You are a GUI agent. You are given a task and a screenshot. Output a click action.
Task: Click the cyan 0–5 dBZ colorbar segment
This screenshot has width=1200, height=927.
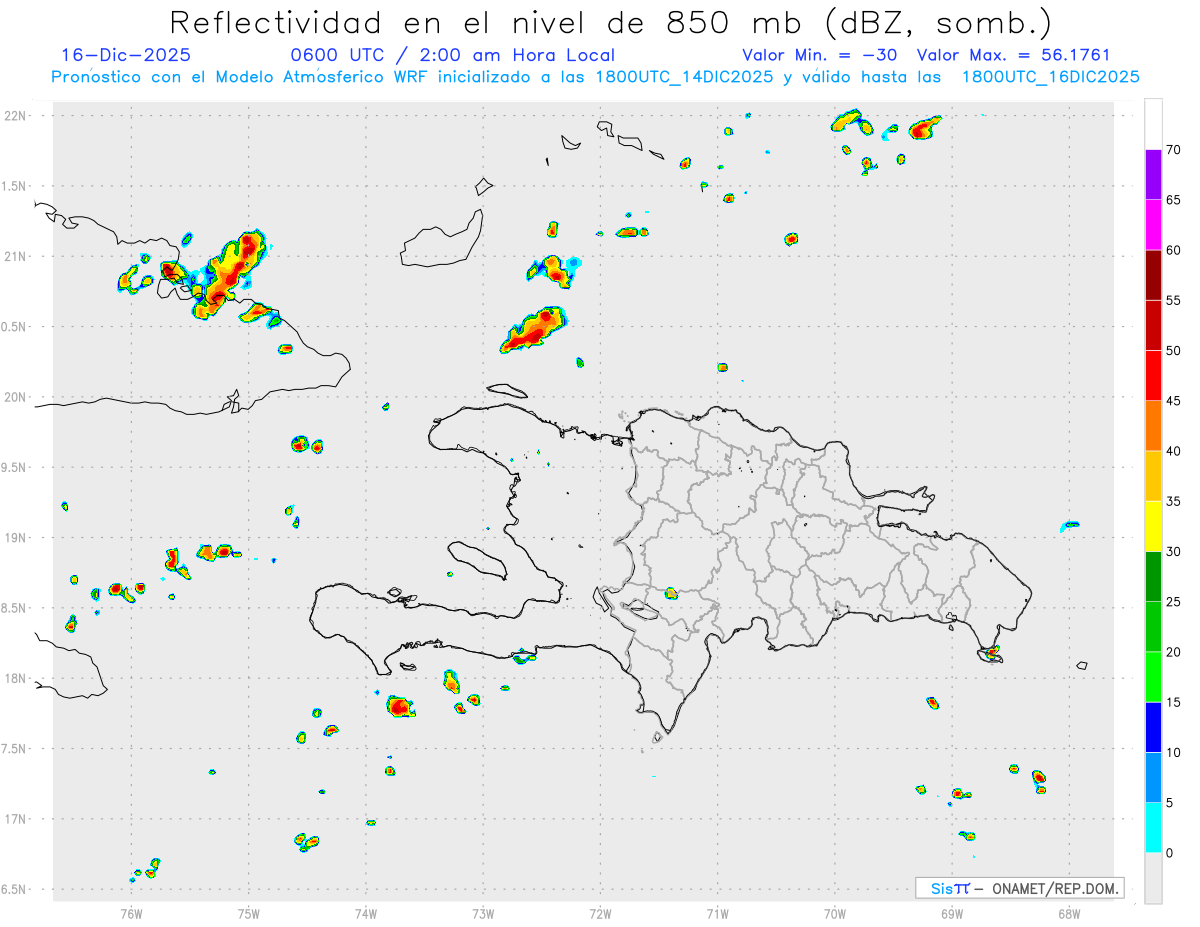pos(1153,828)
